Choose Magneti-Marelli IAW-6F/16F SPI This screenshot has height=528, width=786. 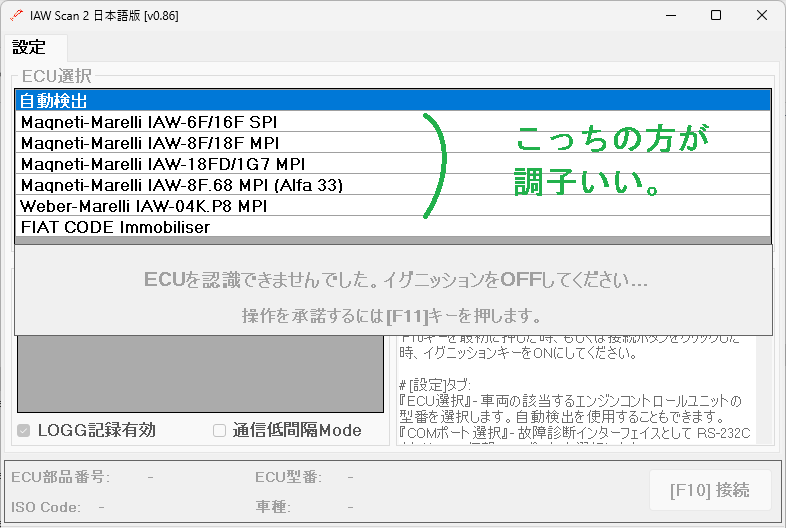(392, 122)
